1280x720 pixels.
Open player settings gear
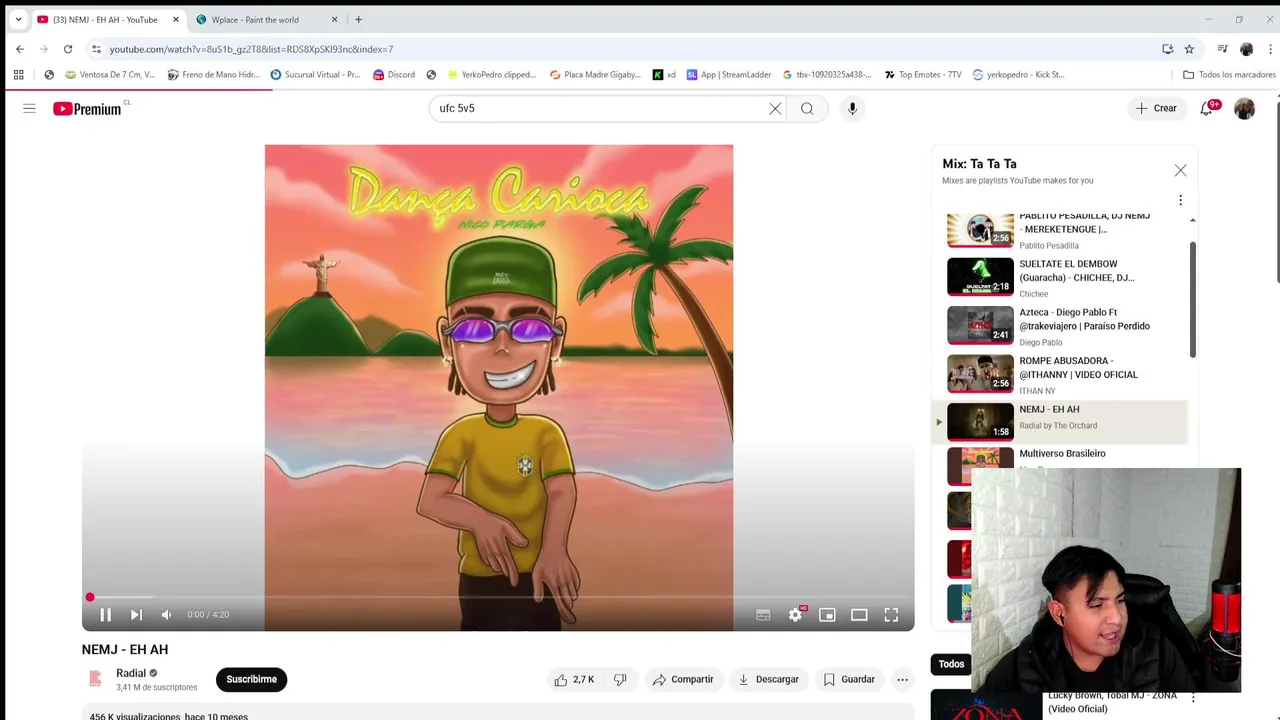pyautogui.click(x=795, y=615)
